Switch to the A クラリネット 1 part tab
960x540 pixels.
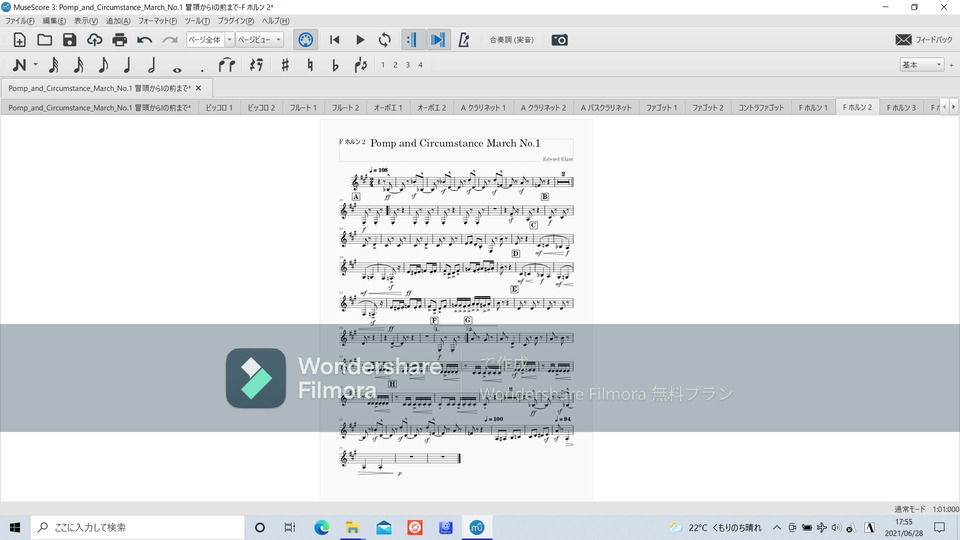point(483,108)
